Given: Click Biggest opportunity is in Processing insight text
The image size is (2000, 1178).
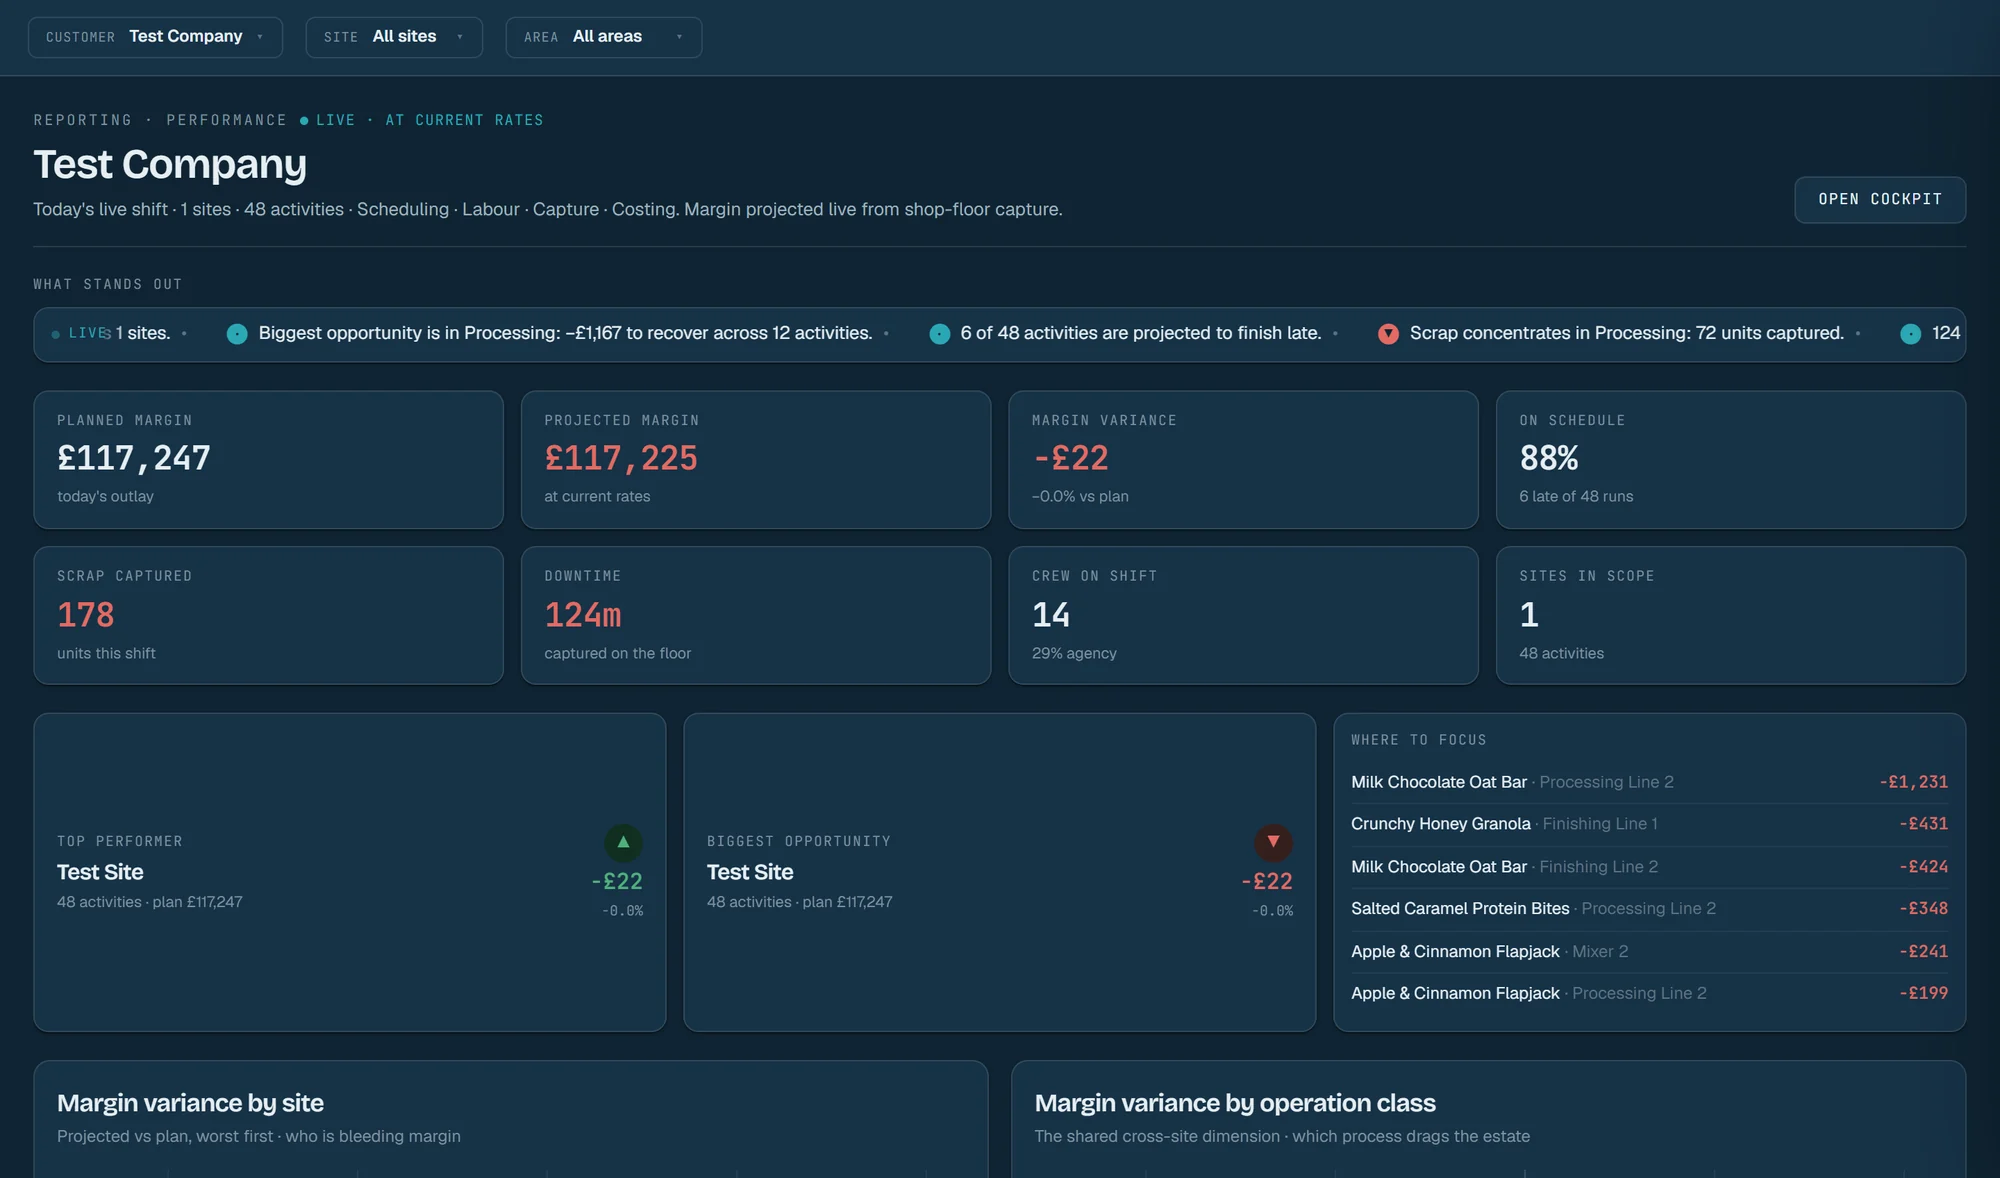Looking at the screenshot, I should pos(566,333).
